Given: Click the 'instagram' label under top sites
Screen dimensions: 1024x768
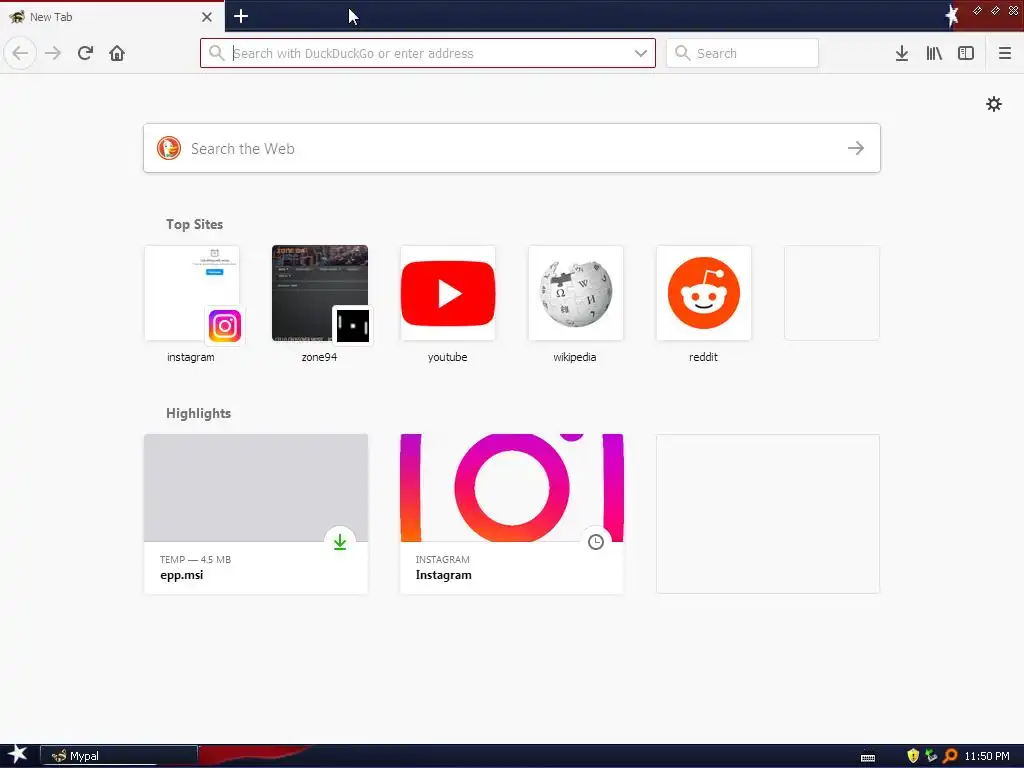Looking at the screenshot, I should pos(191,357).
